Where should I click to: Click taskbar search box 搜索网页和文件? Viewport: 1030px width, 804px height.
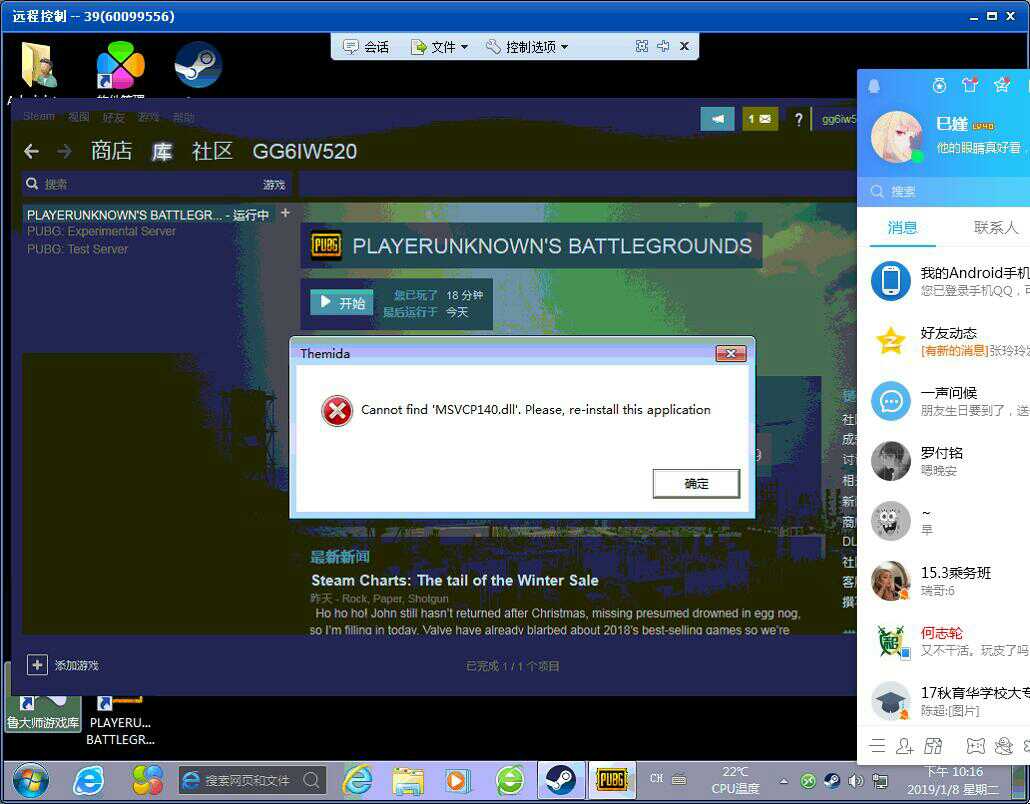(252, 780)
